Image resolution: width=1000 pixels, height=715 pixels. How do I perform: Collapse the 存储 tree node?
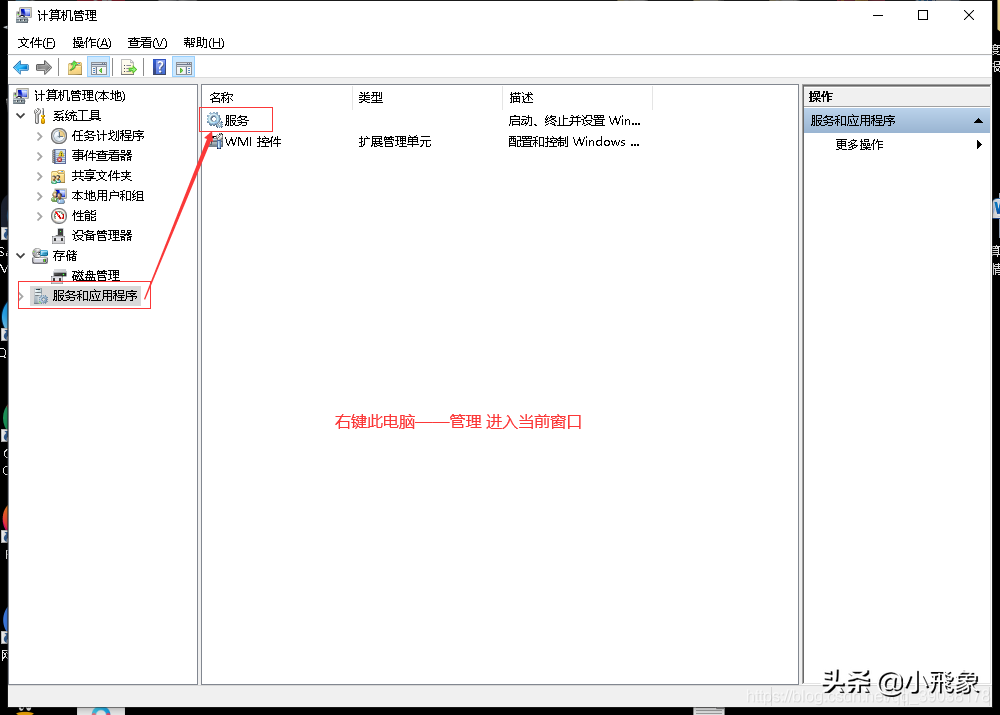click(x=20, y=256)
